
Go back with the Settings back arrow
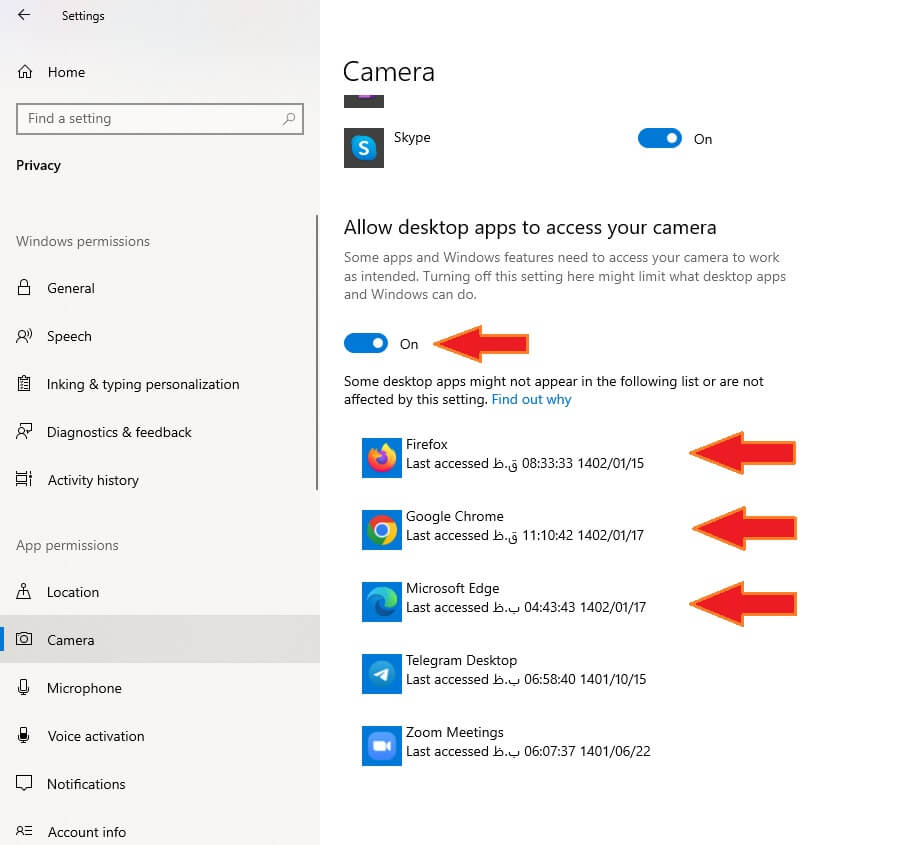pyautogui.click(x=24, y=15)
